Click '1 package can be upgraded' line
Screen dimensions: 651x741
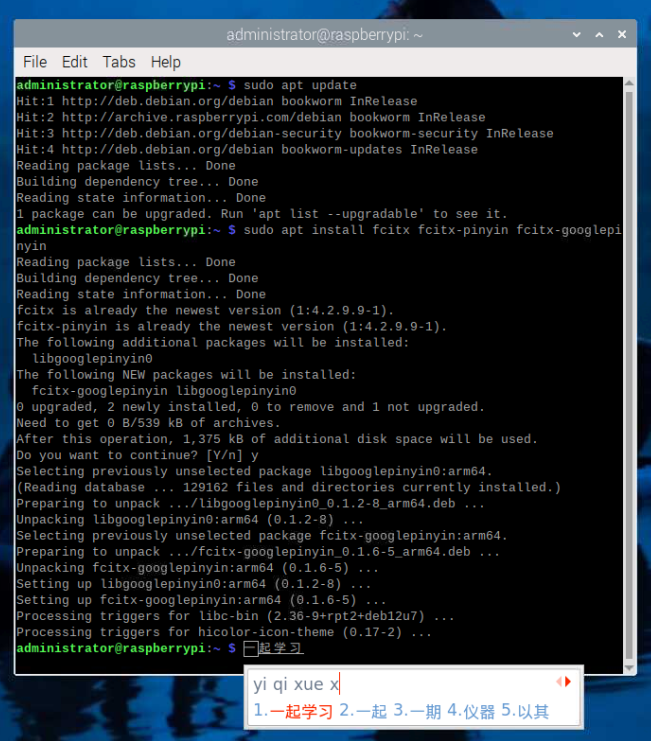[x=262, y=214]
